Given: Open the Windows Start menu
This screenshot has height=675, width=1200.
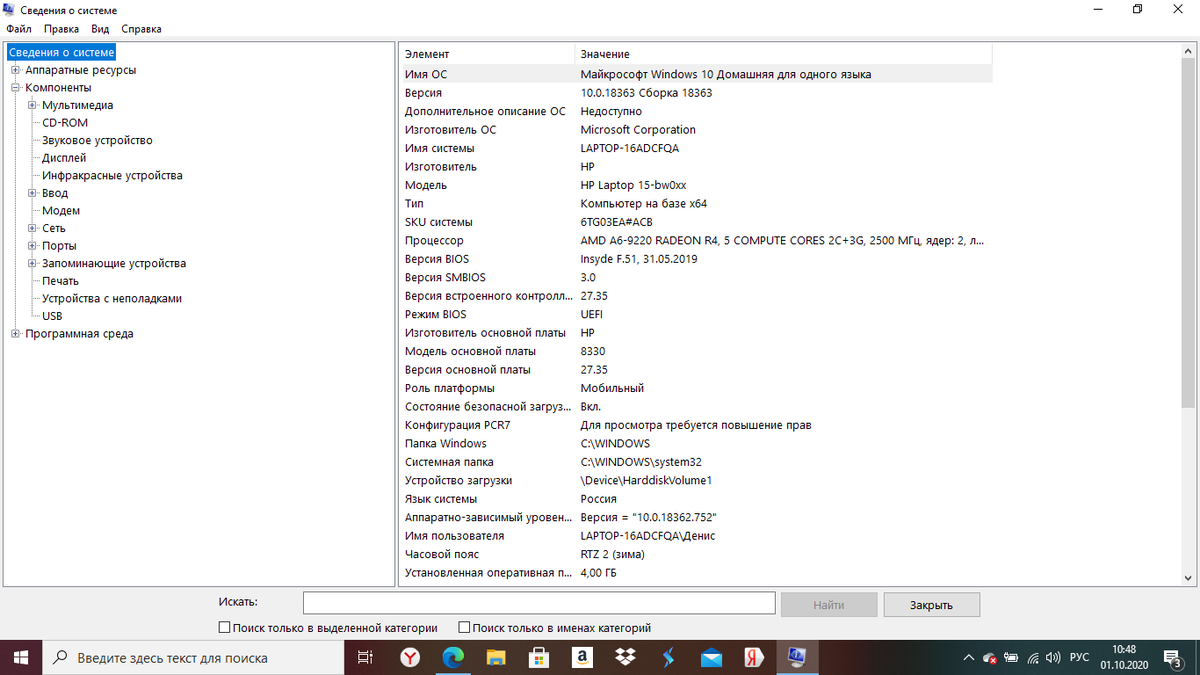Looking at the screenshot, I should [20, 658].
